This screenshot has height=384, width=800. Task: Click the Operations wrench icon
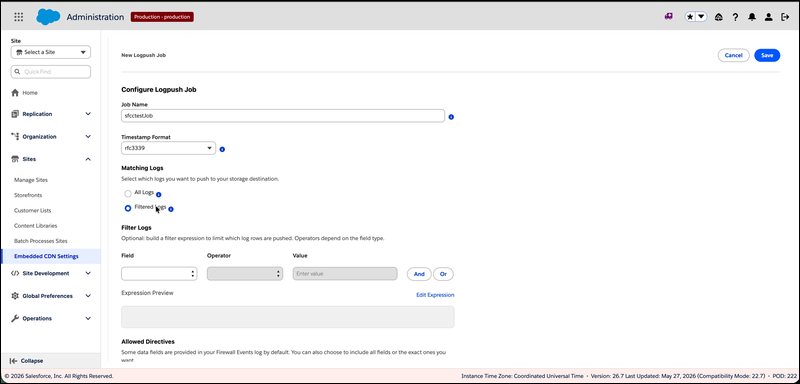click(x=15, y=318)
